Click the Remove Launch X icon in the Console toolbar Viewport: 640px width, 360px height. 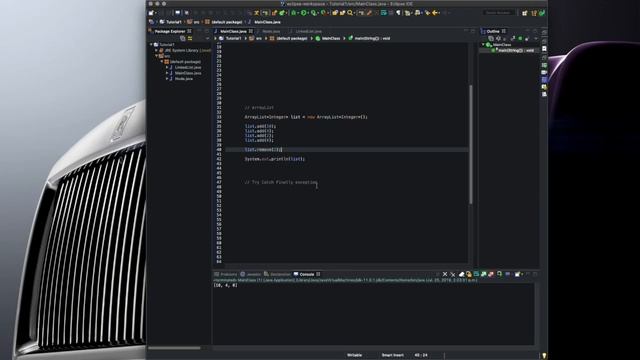tap(444, 274)
